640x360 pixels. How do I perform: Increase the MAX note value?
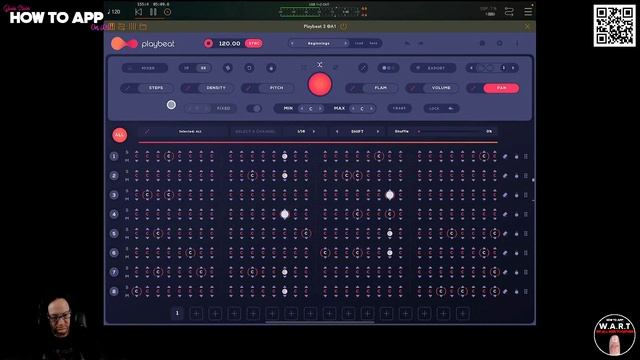371,109
